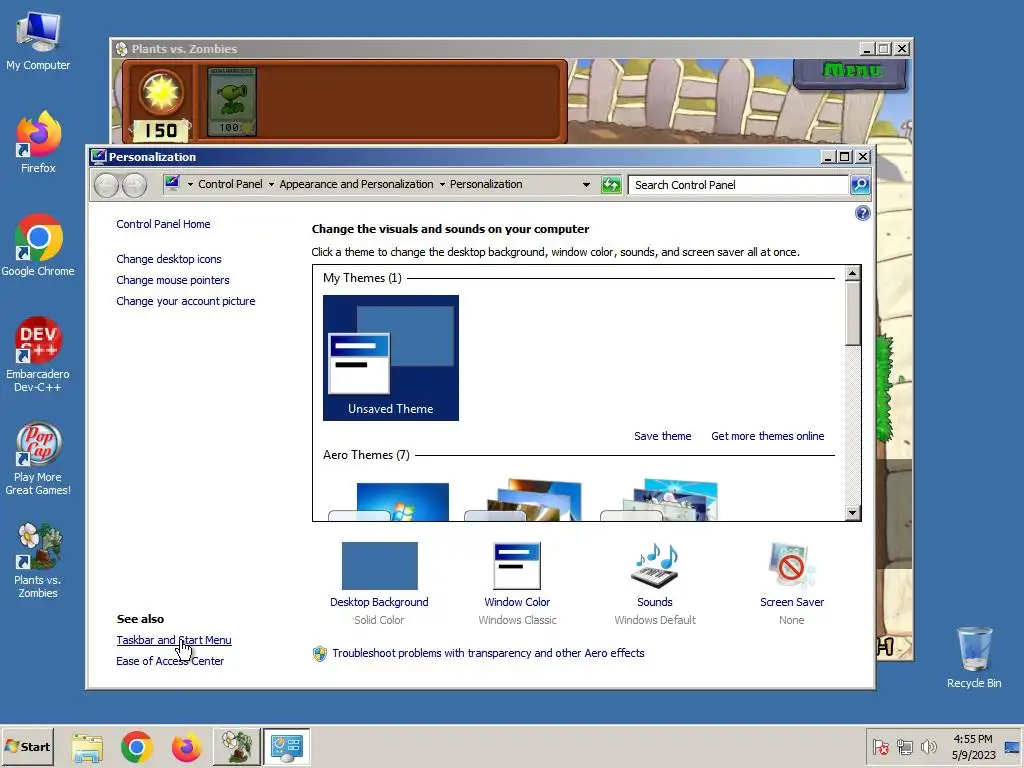The height and width of the screenshot is (768, 1024).
Task: Switch to Plants vs. Zombies taskbar button
Action: point(236,747)
